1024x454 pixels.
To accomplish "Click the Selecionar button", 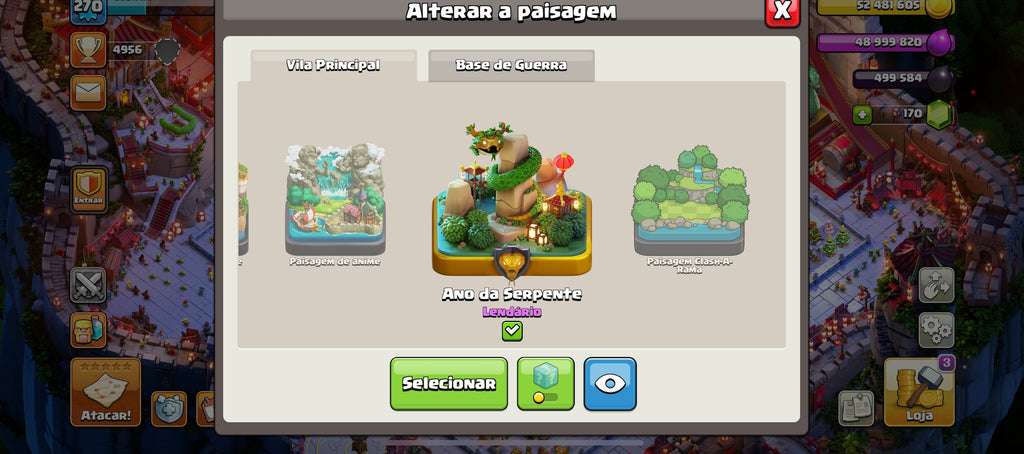I will click(x=449, y=383).
